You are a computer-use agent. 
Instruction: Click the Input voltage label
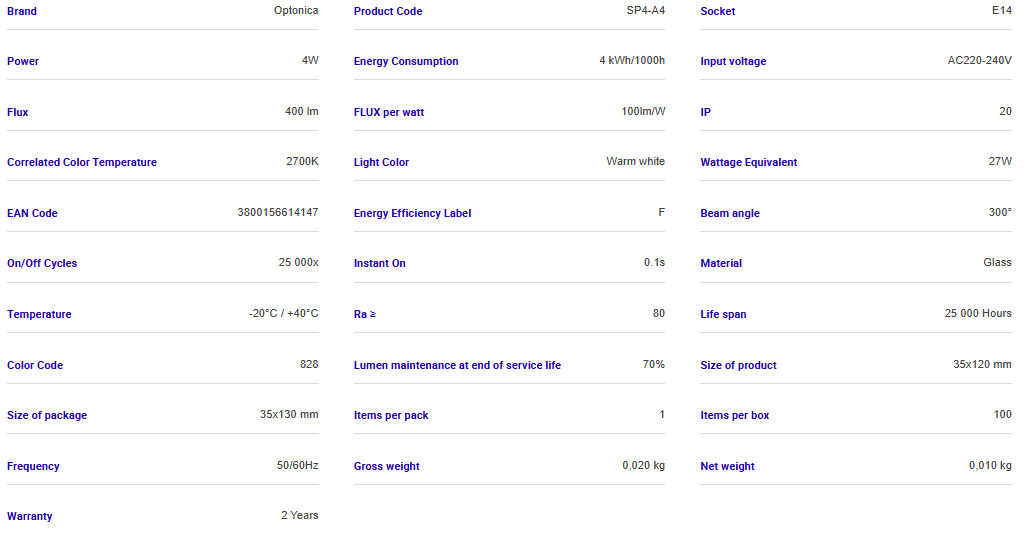point(733,61)
